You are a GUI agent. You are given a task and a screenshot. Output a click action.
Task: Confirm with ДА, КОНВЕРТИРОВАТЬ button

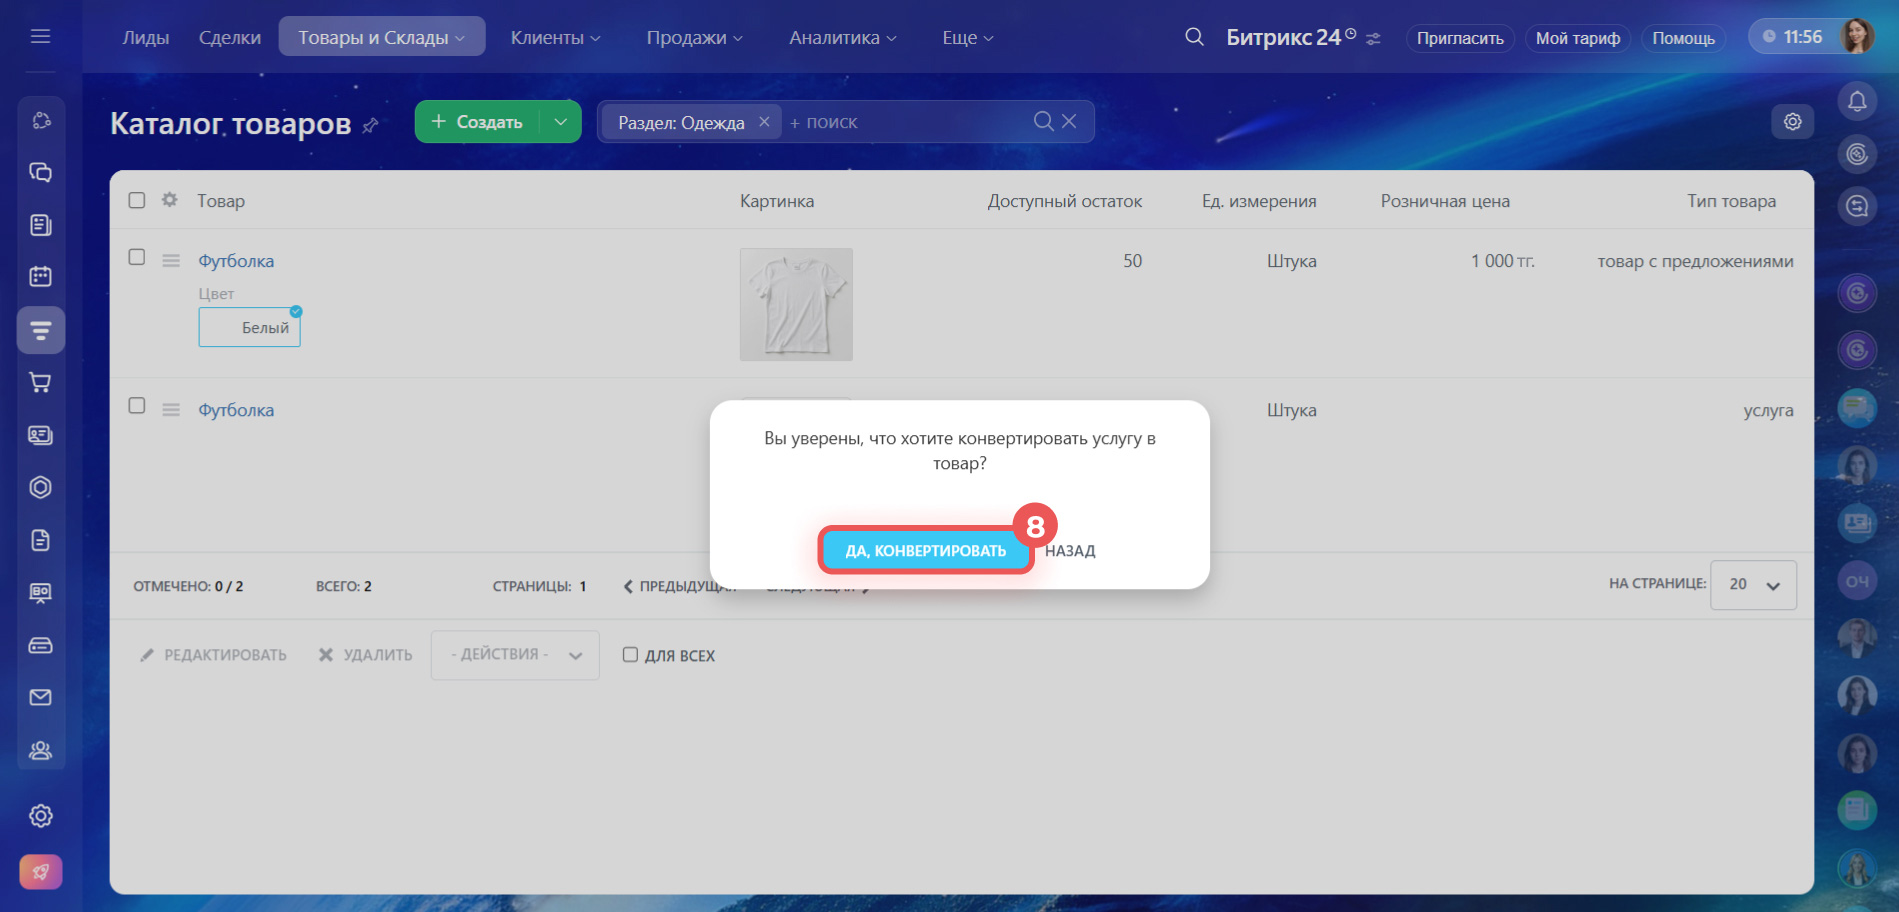925,550
